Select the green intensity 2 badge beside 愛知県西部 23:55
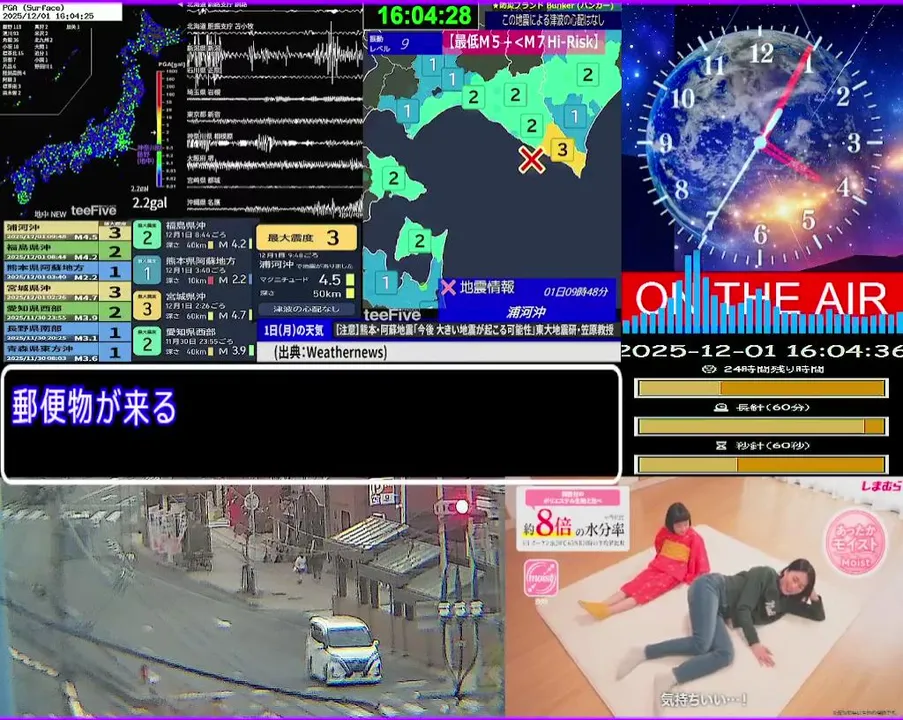This screenshot has width=903, height=720. [147, 342]
